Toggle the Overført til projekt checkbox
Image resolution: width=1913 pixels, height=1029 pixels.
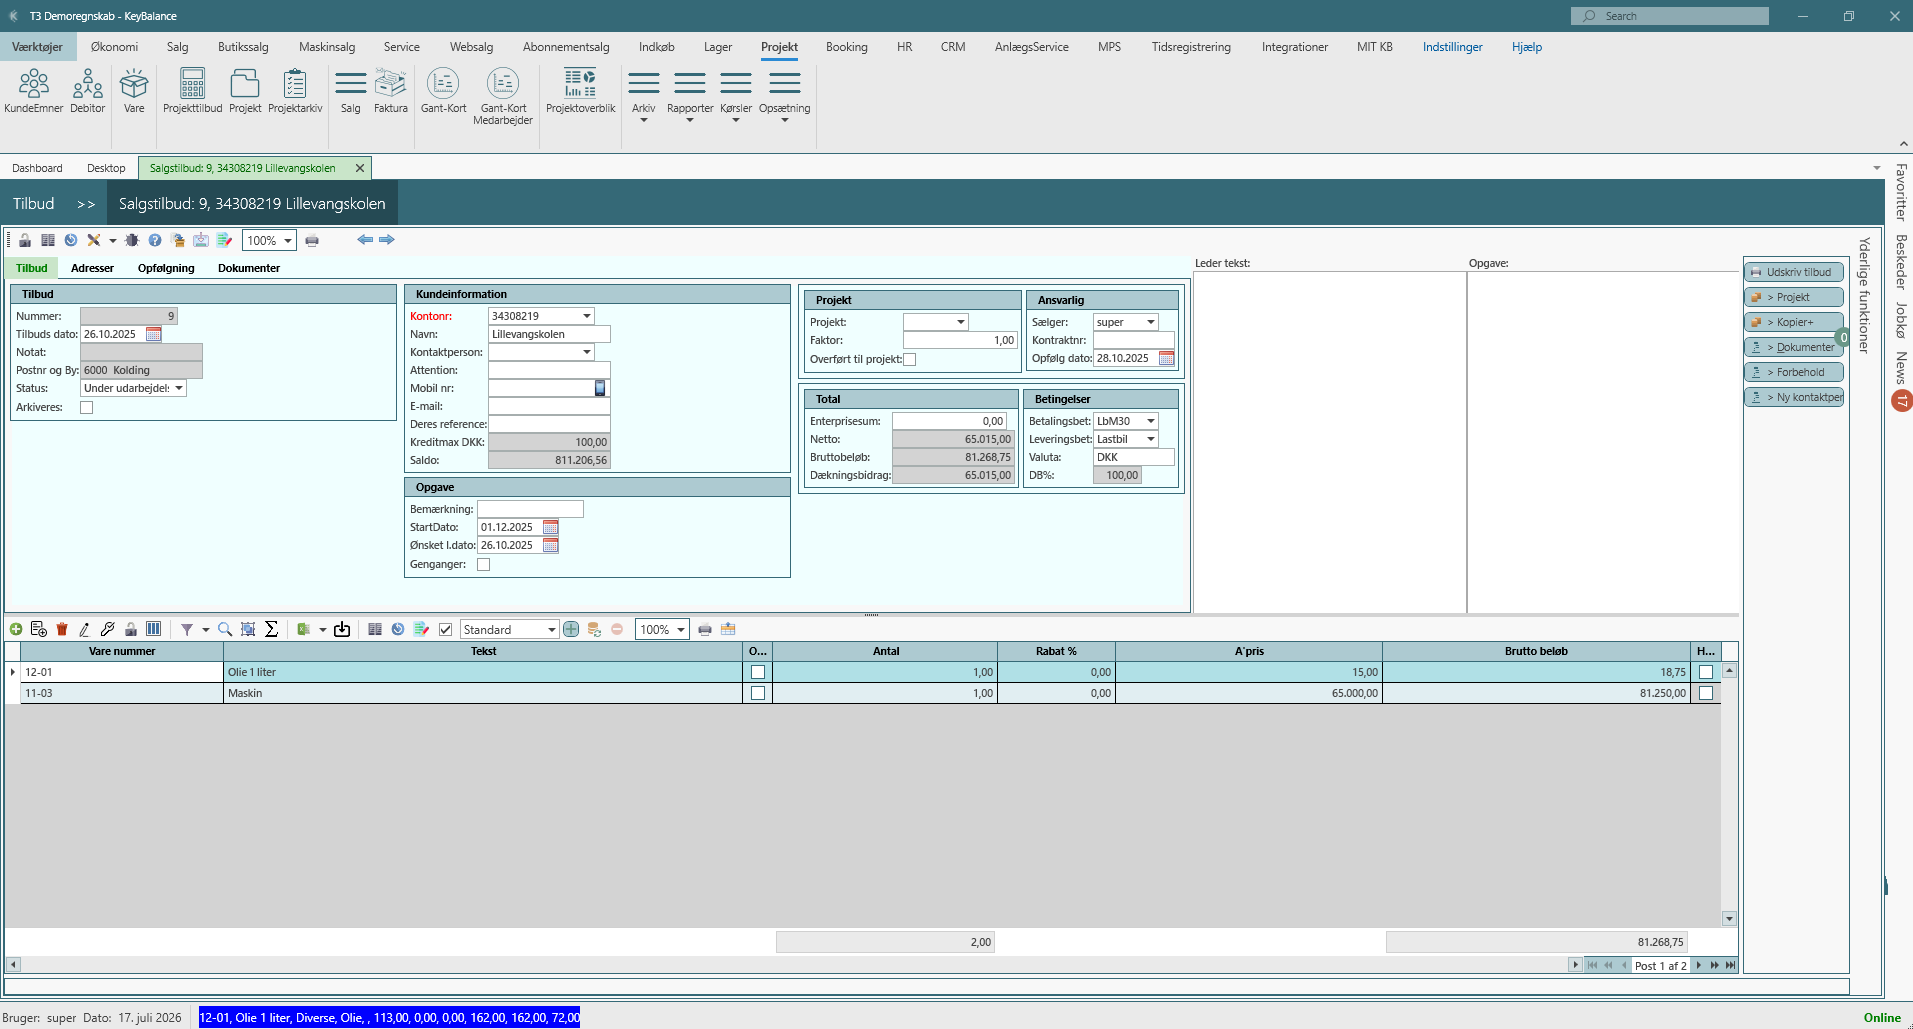[909, 359]
